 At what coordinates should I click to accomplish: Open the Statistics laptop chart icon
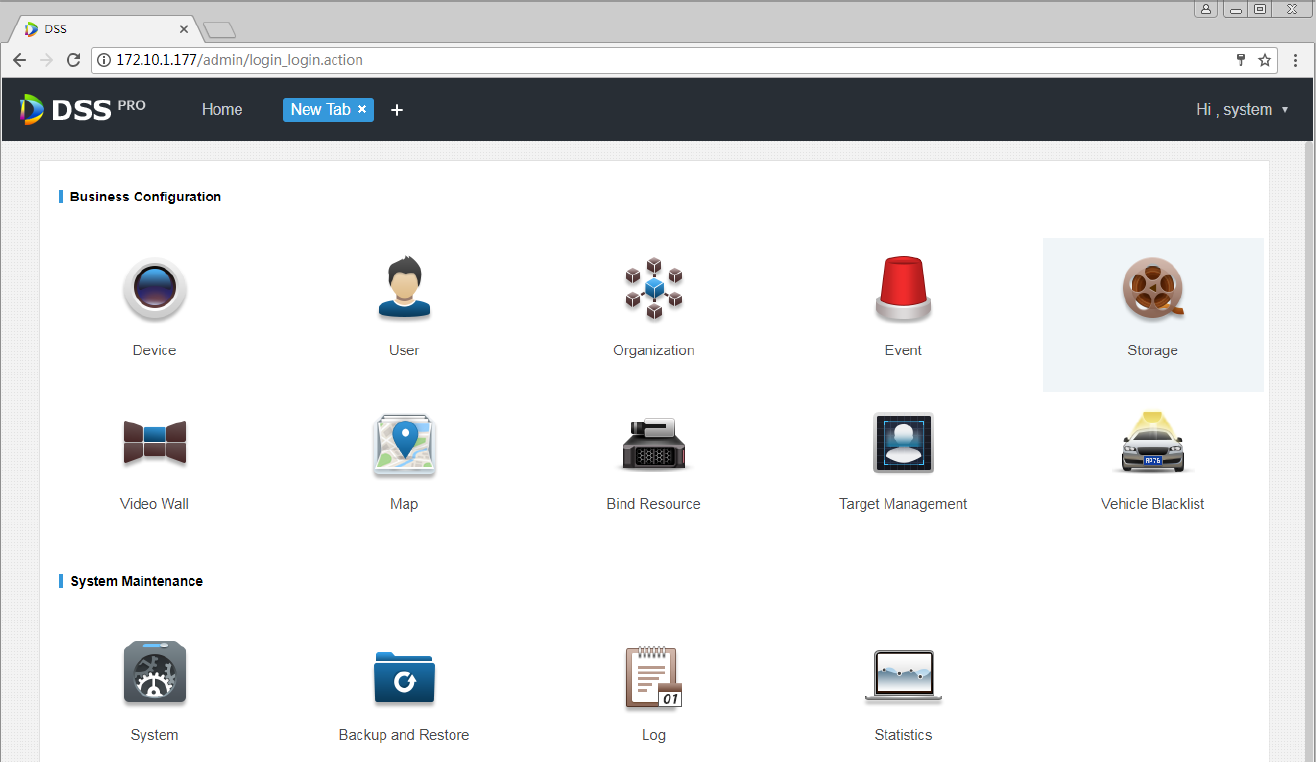tap(903, 677)
